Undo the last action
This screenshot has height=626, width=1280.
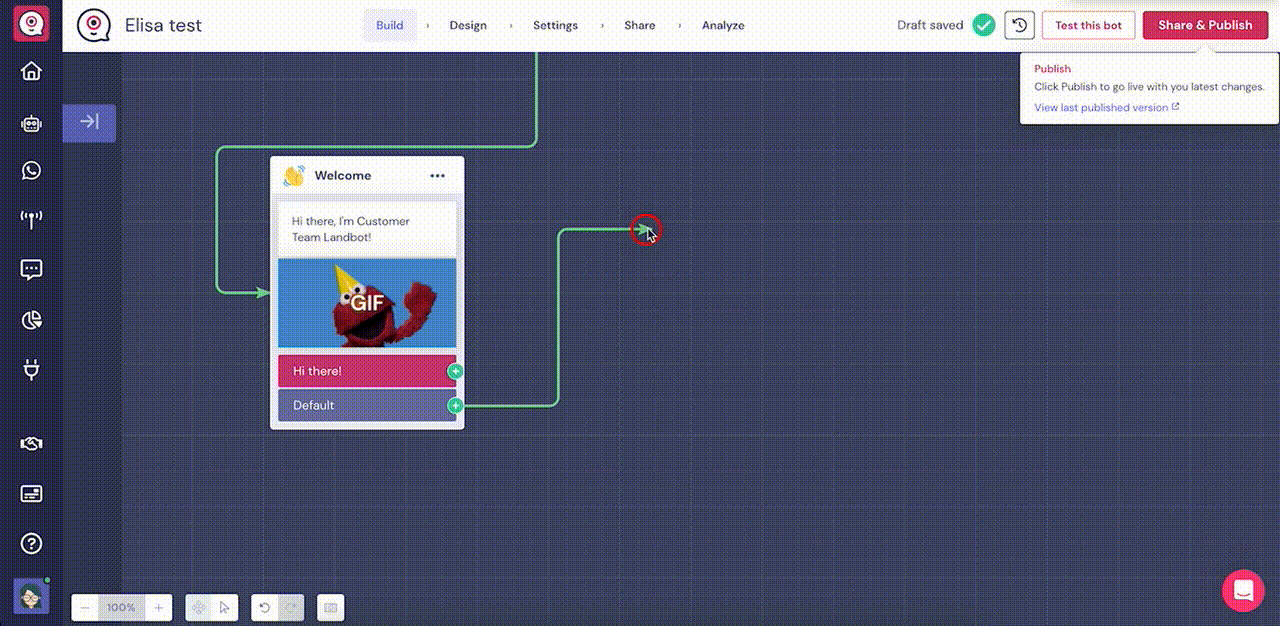(265, 607)
